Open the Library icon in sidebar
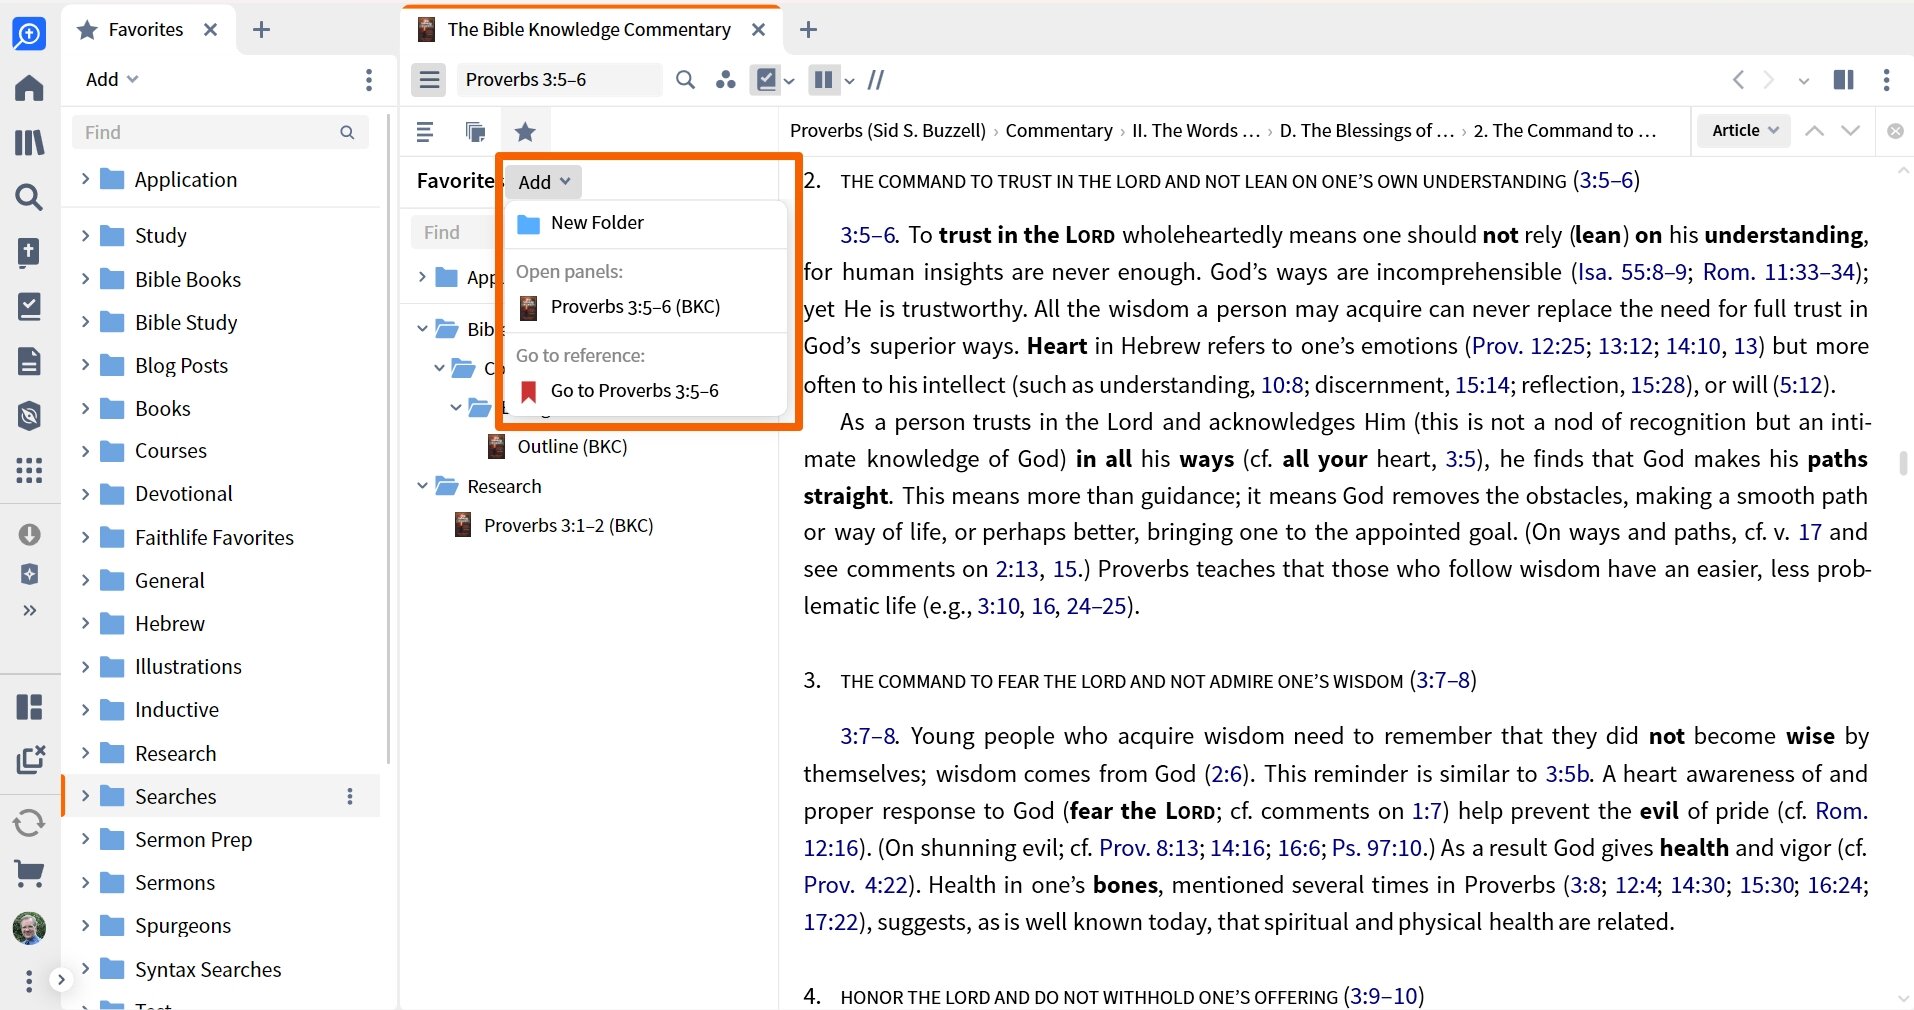1914x1010 pixels. [29, 142]
